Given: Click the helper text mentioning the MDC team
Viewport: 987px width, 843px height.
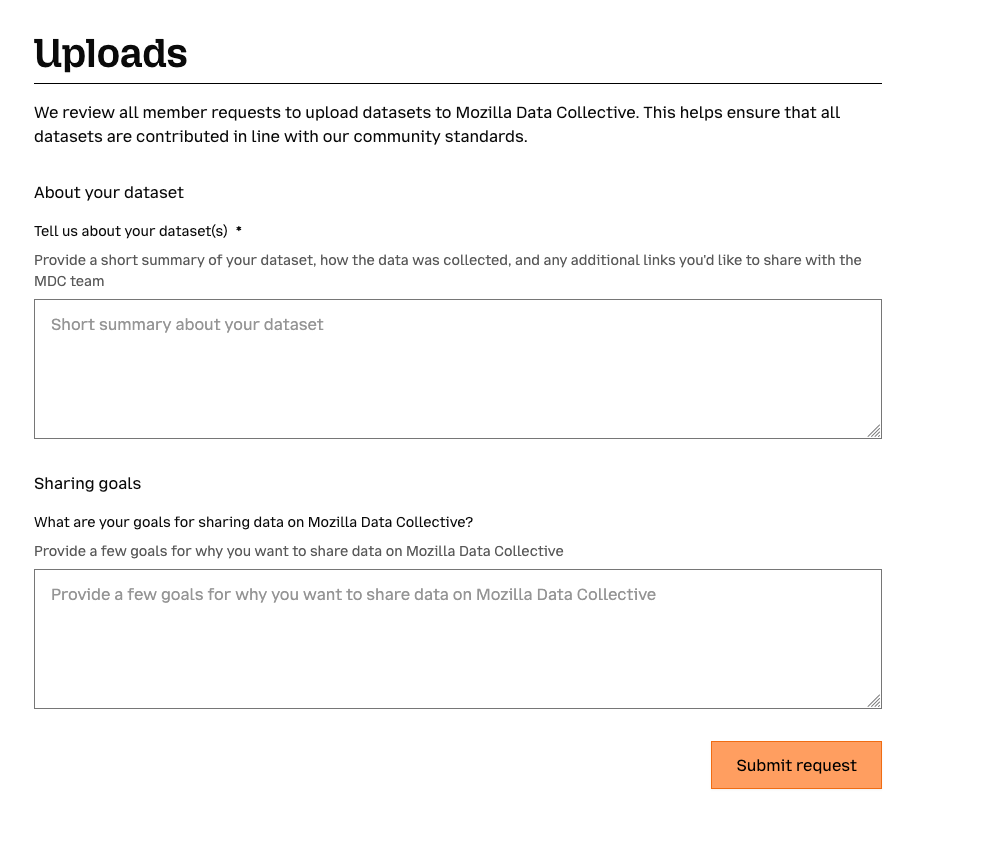Looking at the screenshot, I should pyautogui.click(x=447, y=270).
